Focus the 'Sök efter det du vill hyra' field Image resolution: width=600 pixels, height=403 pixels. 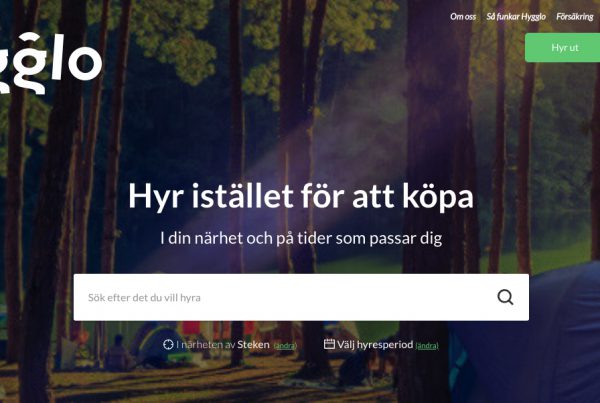click(301, 297)
